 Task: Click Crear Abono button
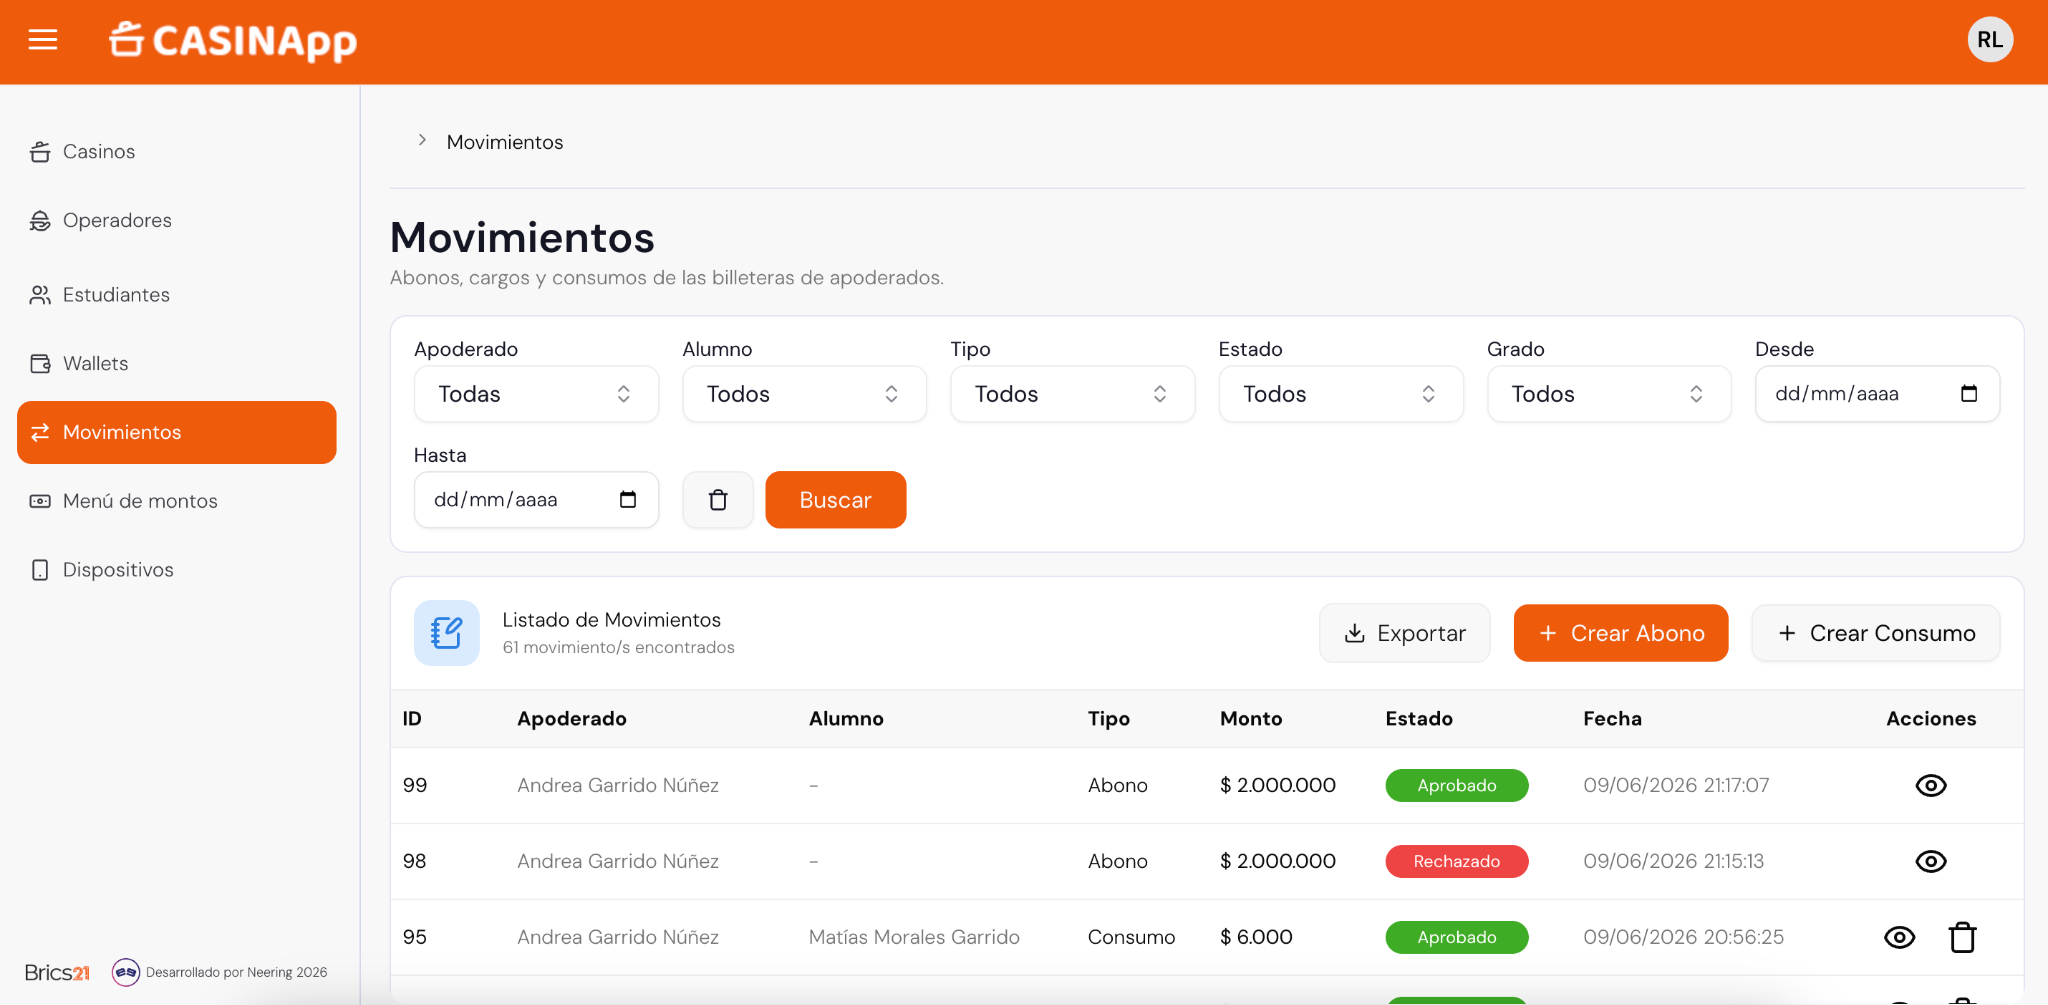click(1621, 633)
